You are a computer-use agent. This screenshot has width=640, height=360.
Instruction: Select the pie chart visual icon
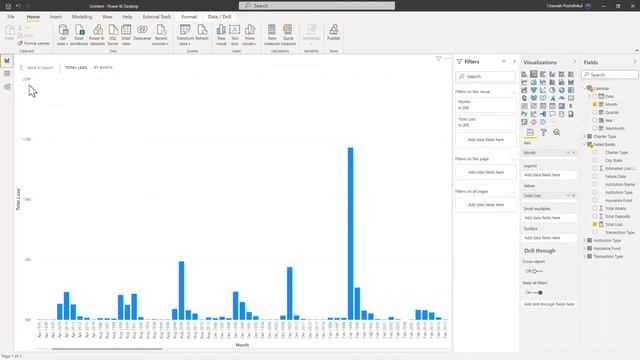[552, 90]
